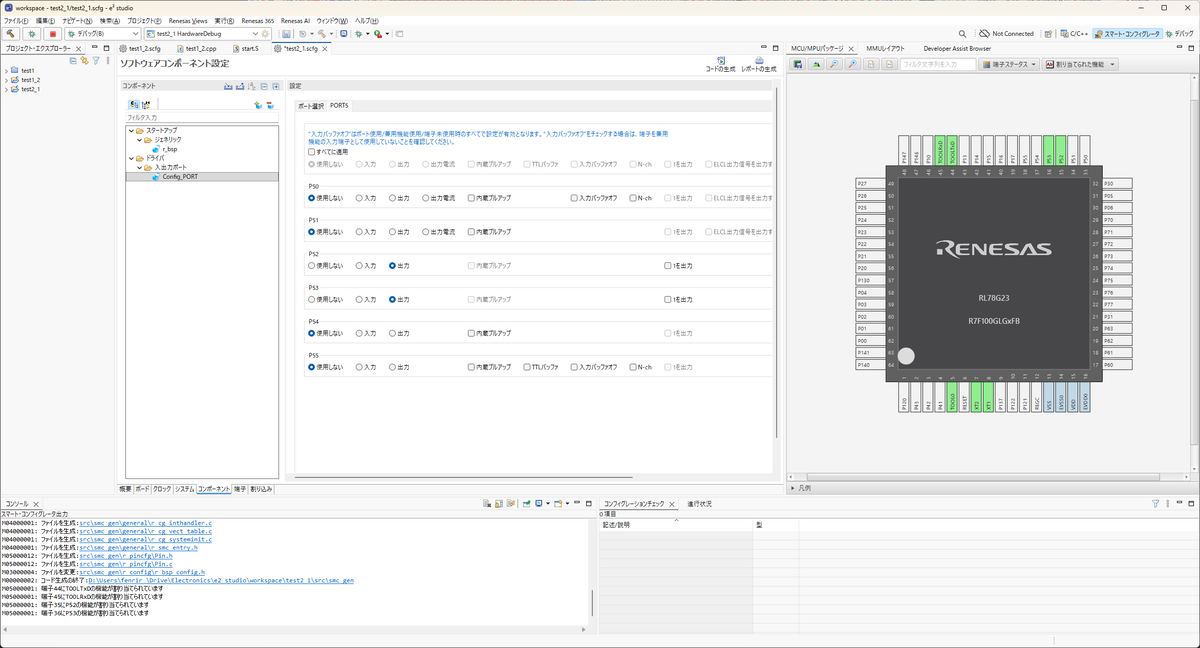Click the red Stop button icon
This screenshot has width=1200, height=648.
pyautogui.click(x=53, y=33)
